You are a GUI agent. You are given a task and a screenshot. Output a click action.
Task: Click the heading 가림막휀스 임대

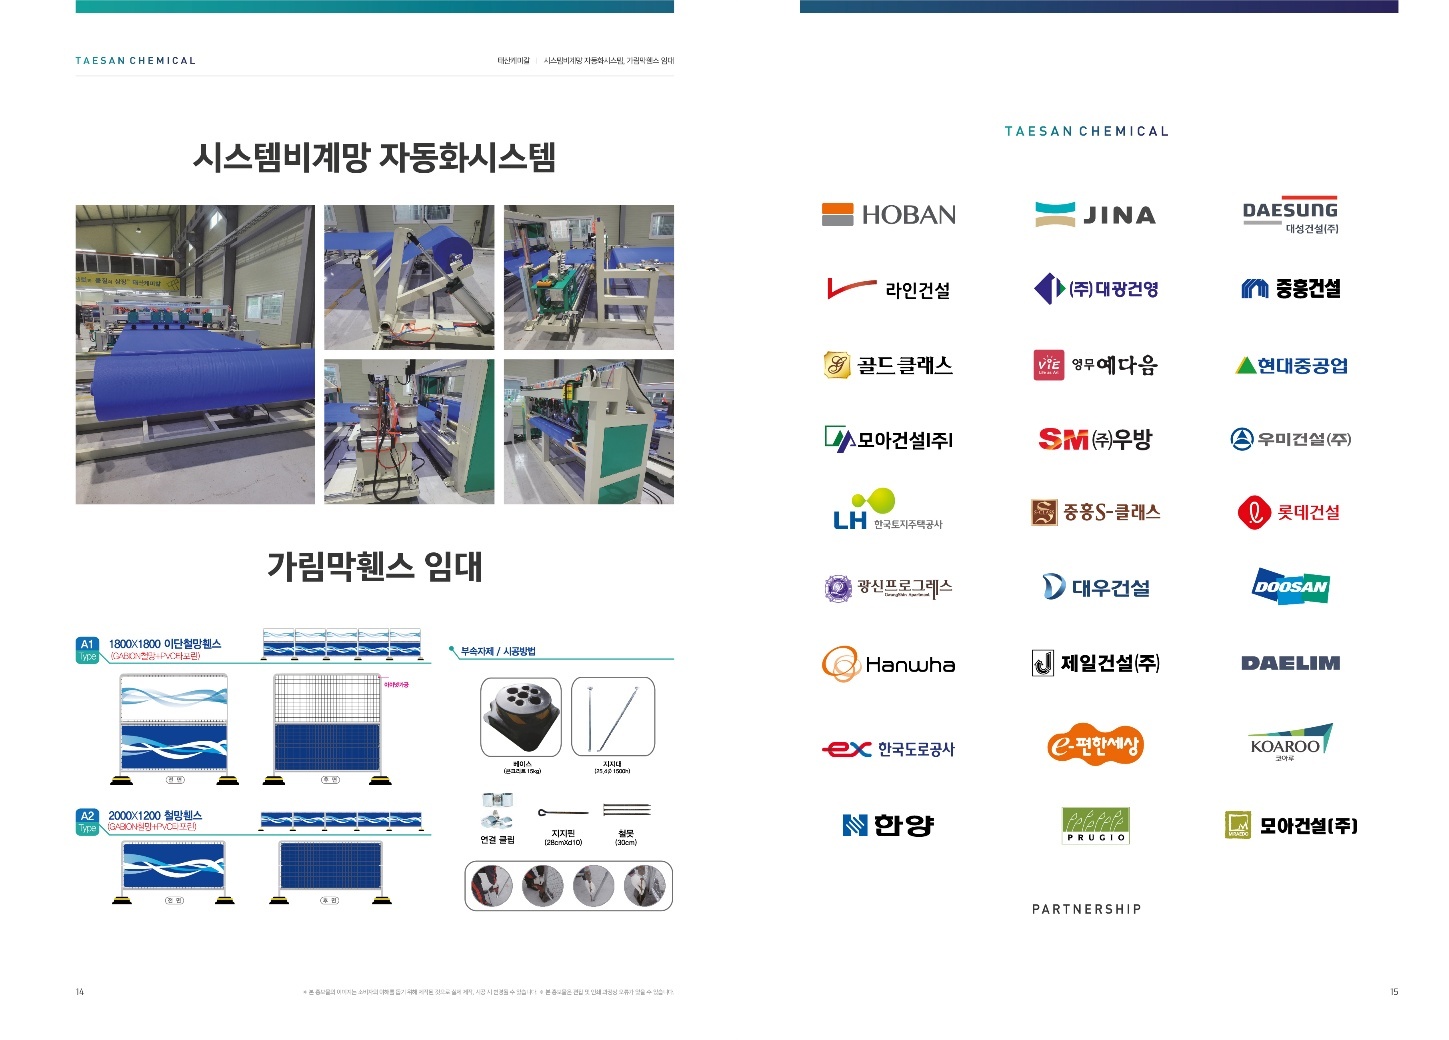pyautogui.click(x=375, y=566)
